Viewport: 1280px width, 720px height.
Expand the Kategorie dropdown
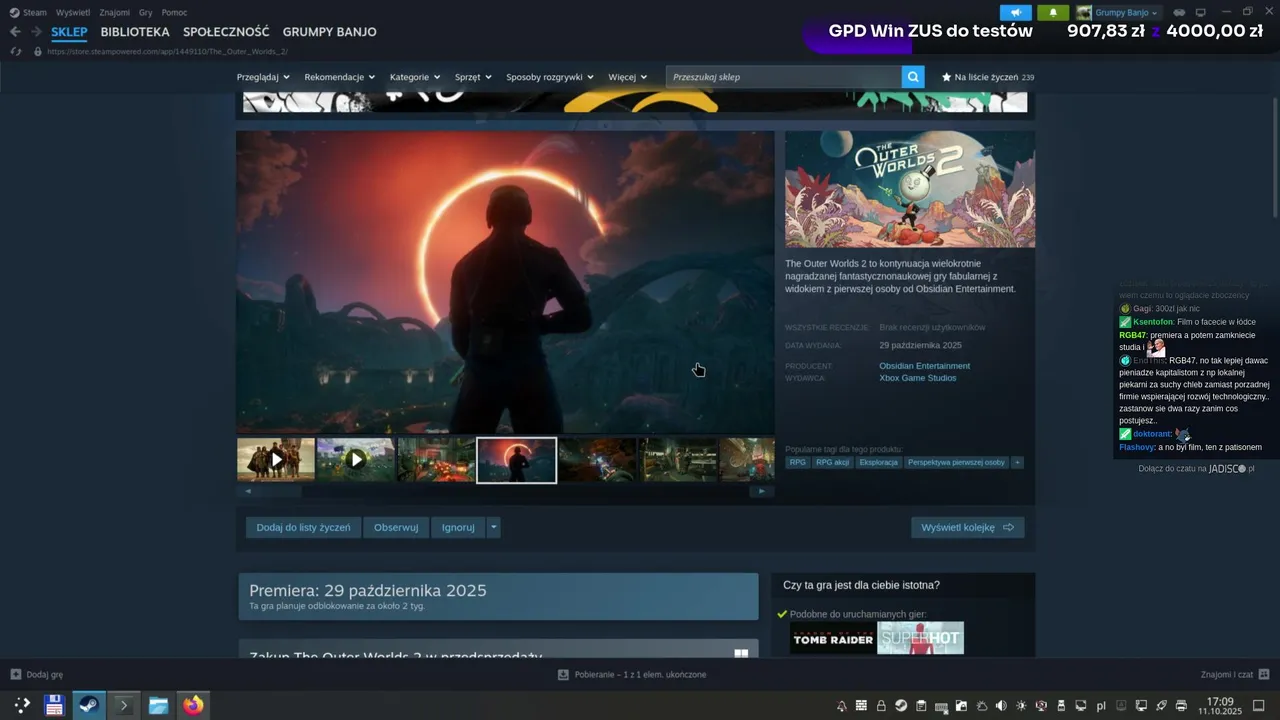(415, 77)
